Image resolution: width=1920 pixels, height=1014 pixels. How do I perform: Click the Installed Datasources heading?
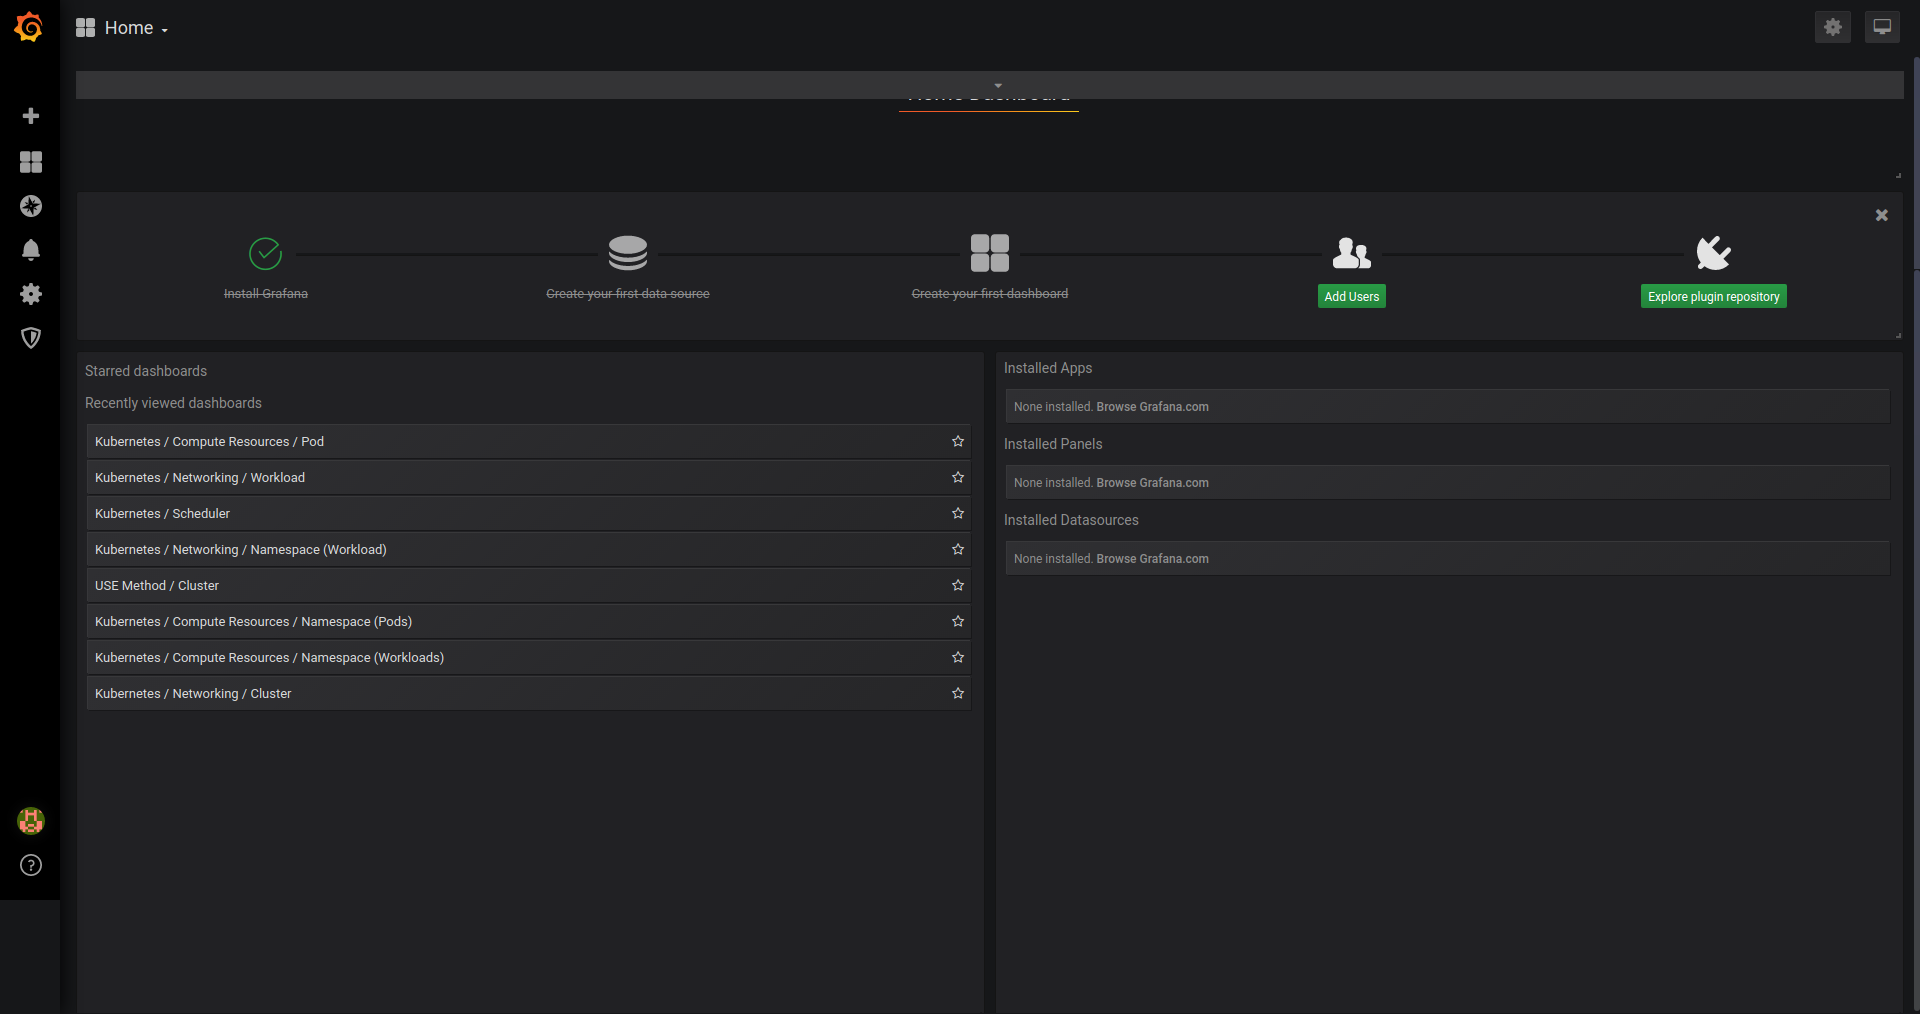coord(1071,520)
